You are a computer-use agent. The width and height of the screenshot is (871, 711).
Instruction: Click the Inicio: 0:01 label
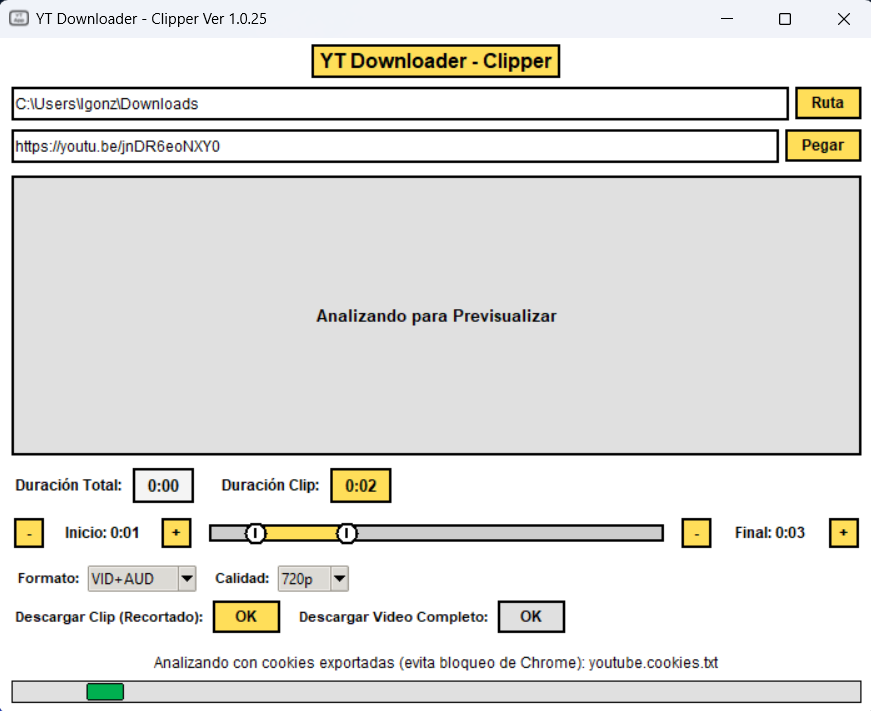coord(102,533)
